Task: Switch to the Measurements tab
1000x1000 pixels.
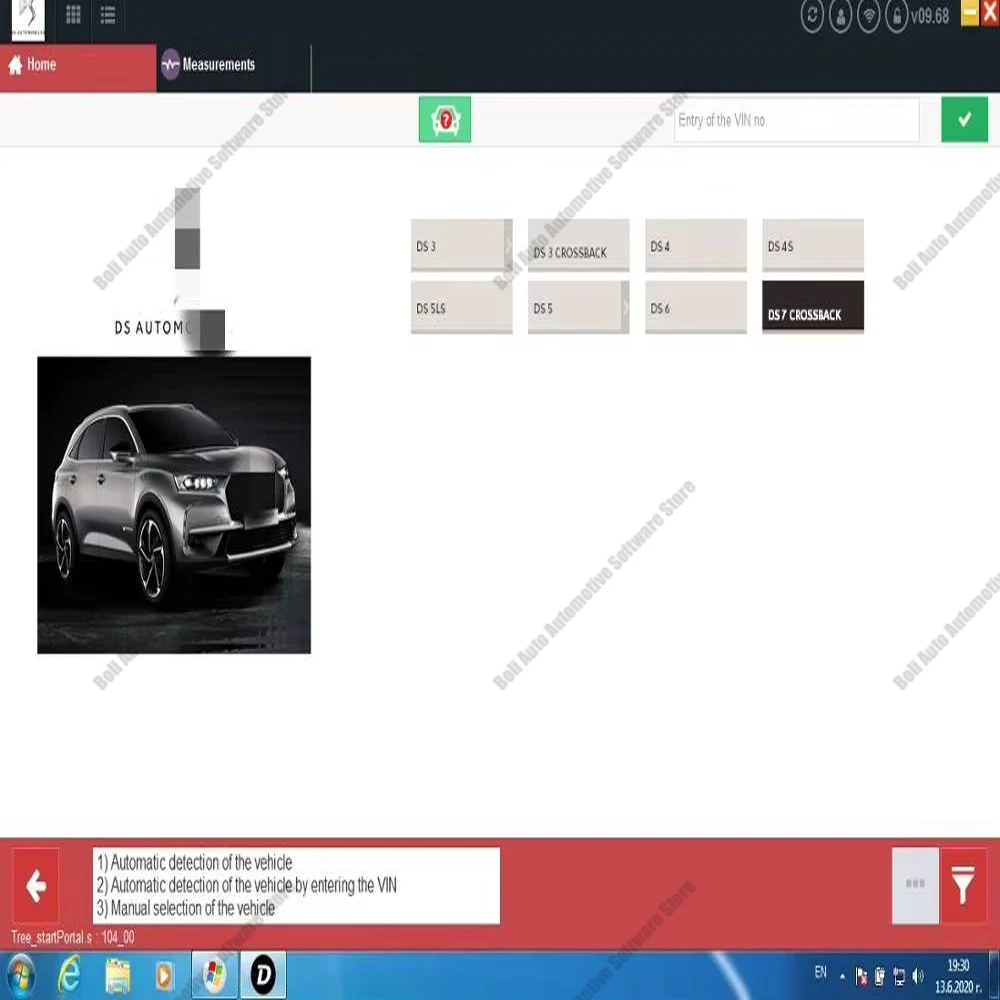Action: tap(233, 68)
